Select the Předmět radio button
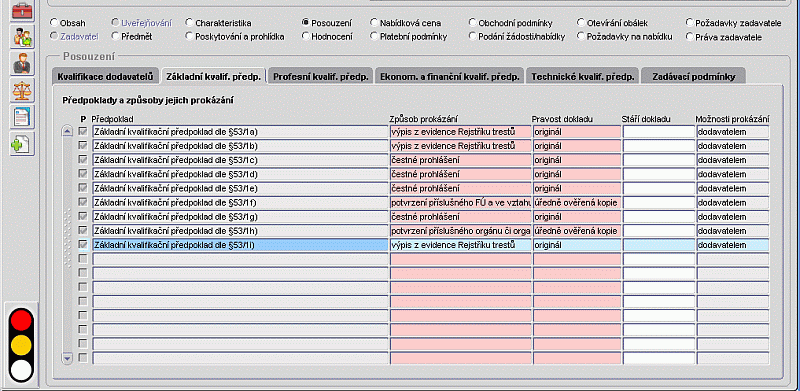This screenshot has width=800, height=391. [115, 36]
